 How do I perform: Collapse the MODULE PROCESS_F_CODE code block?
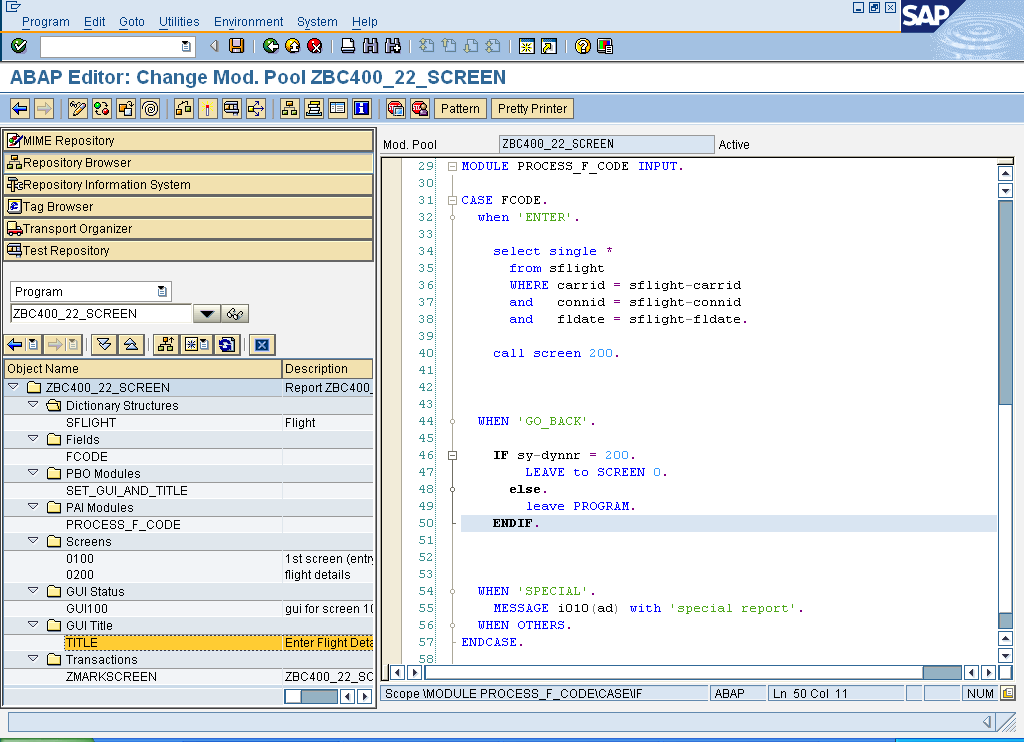coord(452,167)
